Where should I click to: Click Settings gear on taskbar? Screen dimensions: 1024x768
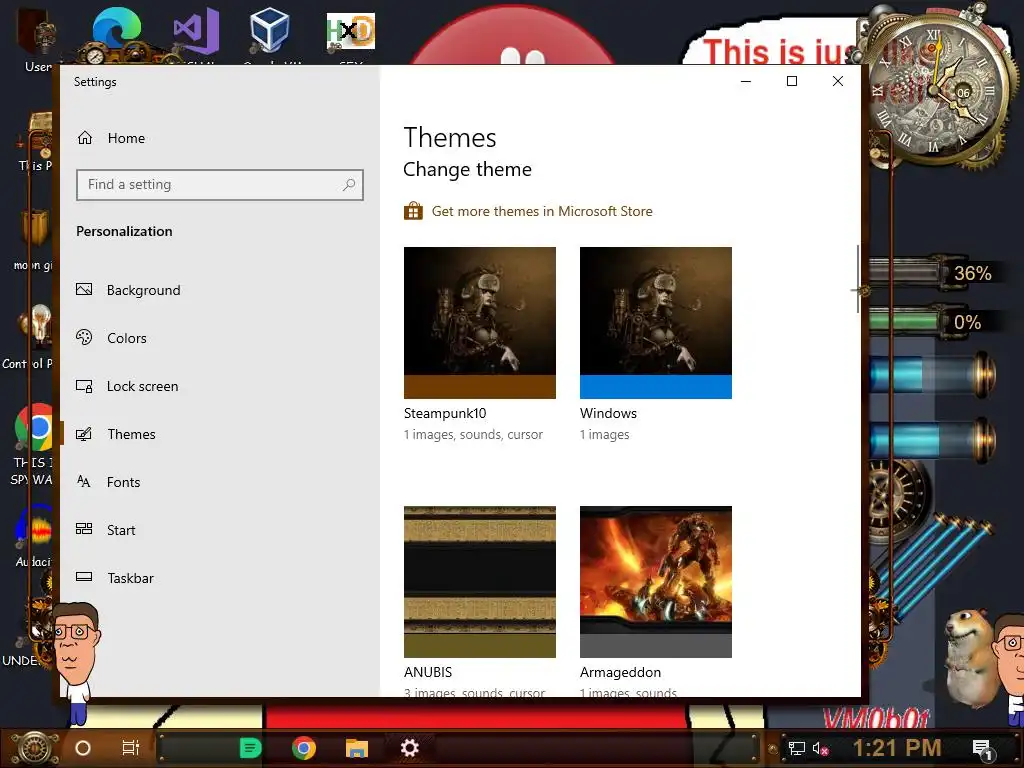[409, 748]
